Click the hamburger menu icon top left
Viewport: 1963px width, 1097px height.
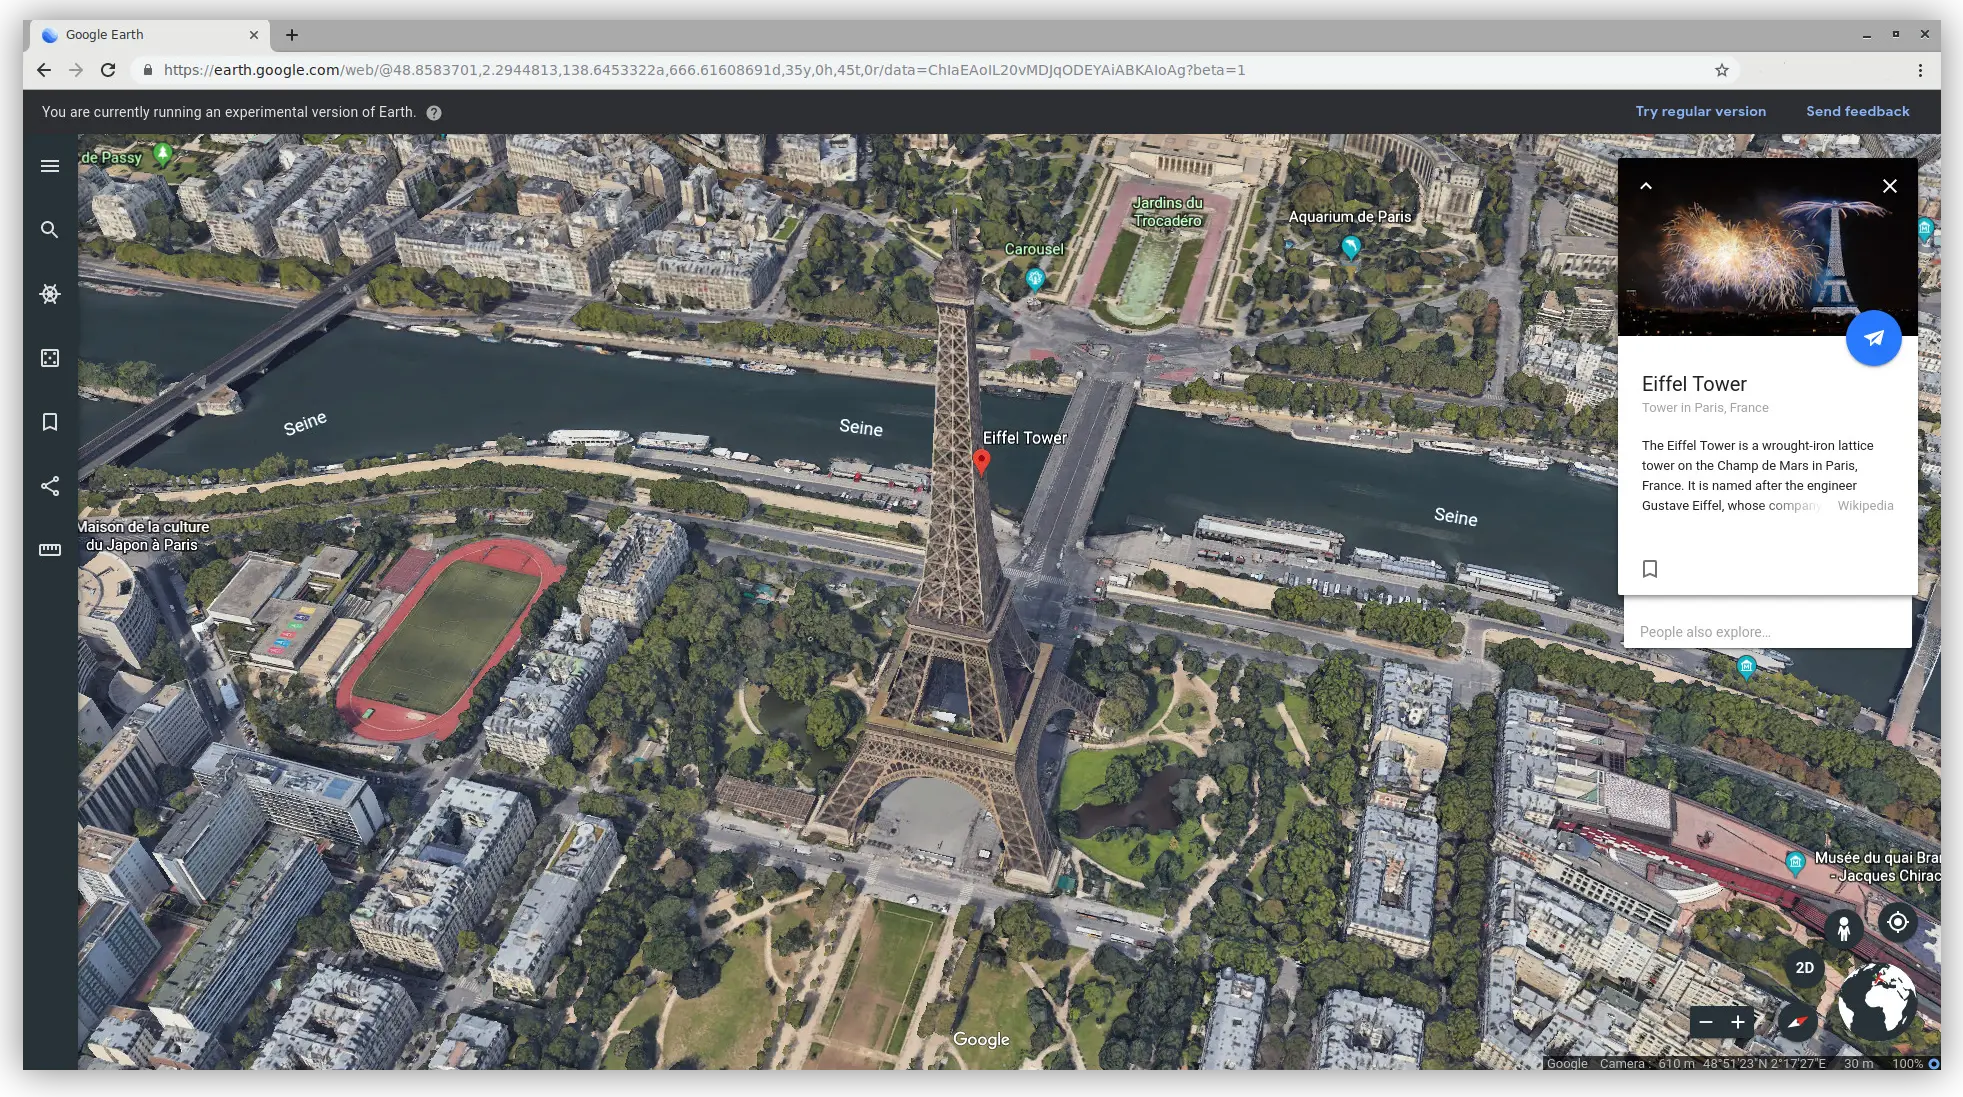(x=50, y=166)
